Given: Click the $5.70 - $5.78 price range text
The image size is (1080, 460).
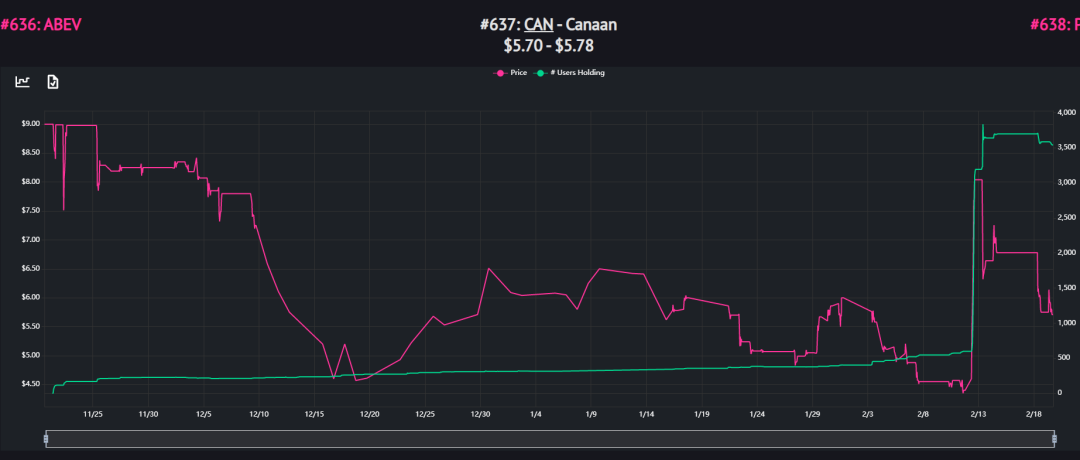Looking at the screenshot, I should (x=539, y=46).
